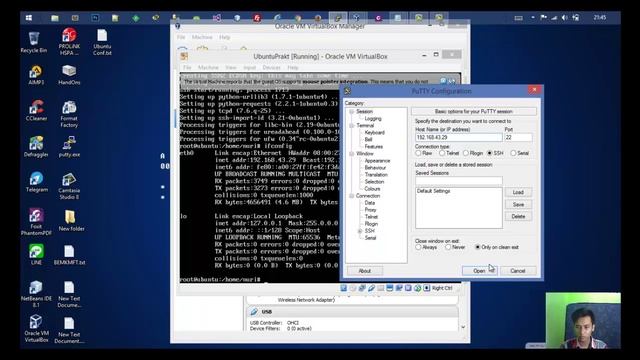640x360 pixels.
Task: Collapse the Window category node
Action: (351, 154)
